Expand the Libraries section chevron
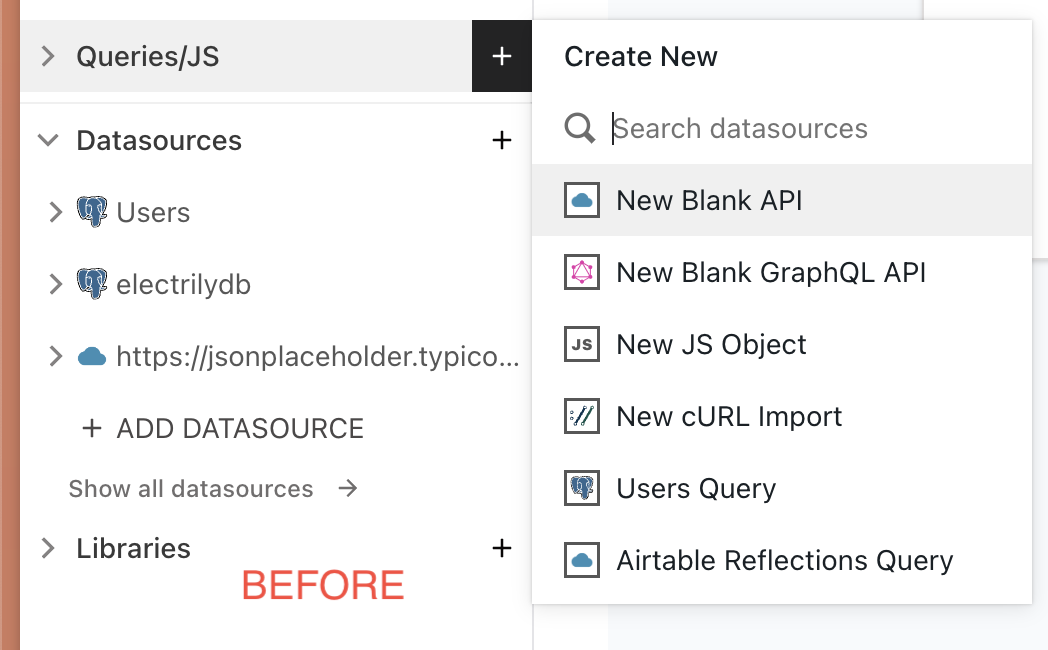This screenshot has width=1048, height=650. click(x=47, y=548)
